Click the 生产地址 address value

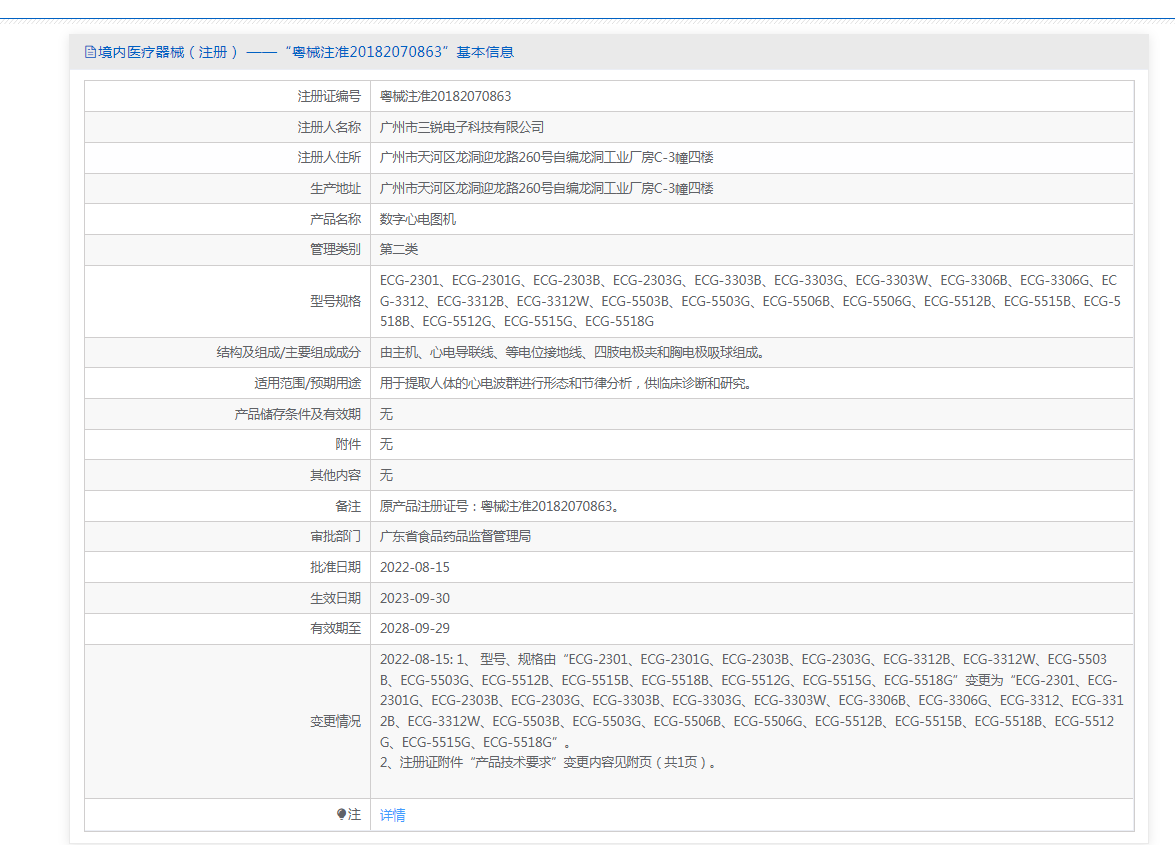[x=546, y=188]
